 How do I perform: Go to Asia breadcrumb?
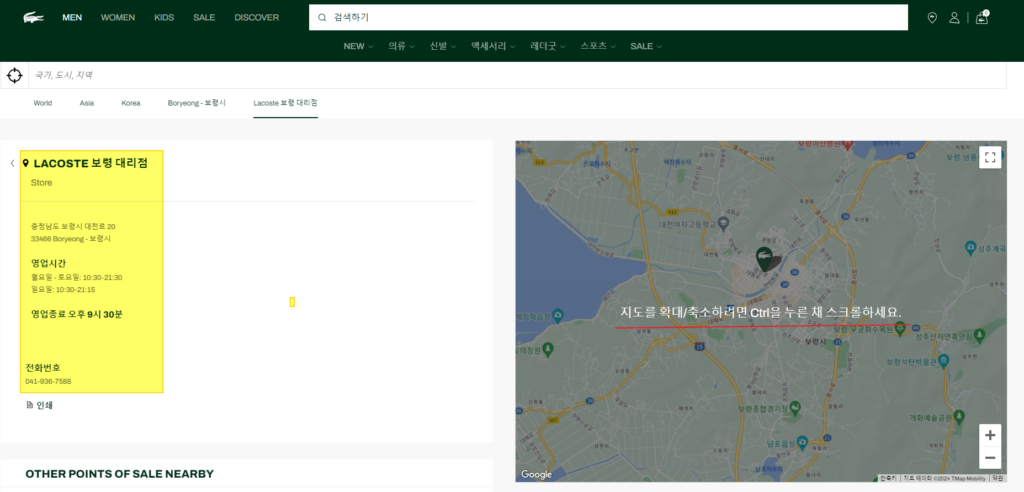(x=87, y=103)
